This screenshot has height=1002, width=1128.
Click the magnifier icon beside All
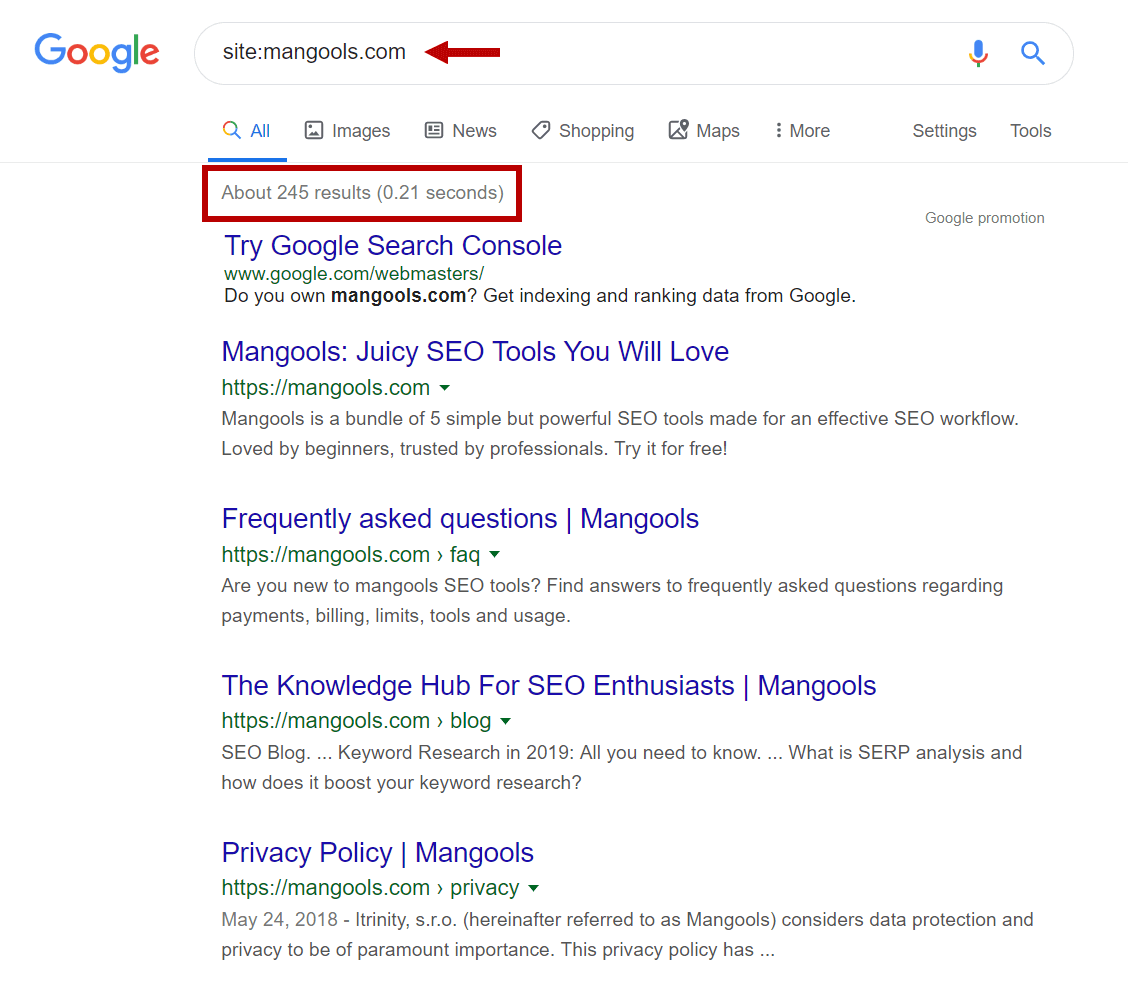point(231,129)
